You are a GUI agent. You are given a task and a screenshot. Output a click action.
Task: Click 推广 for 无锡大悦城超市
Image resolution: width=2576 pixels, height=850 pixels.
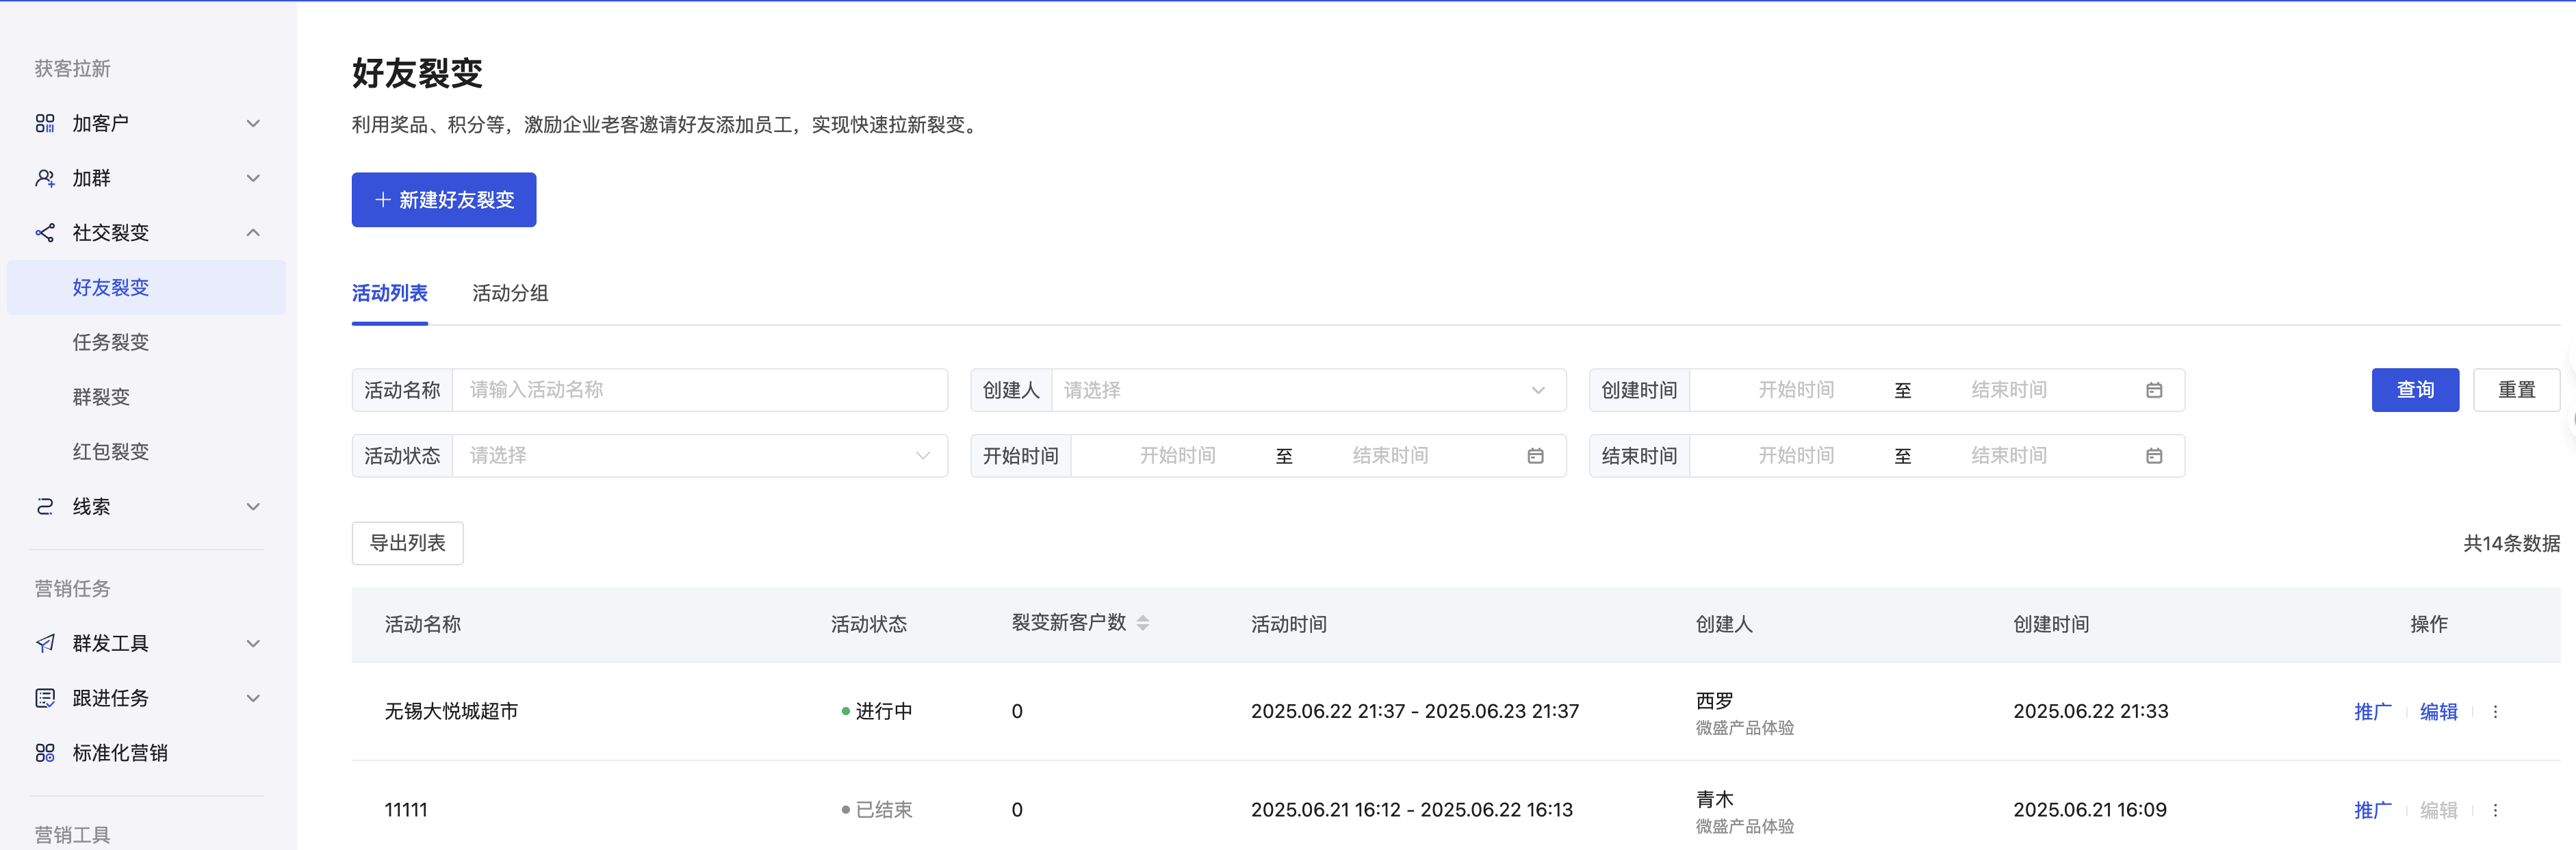click(2372, 712)
